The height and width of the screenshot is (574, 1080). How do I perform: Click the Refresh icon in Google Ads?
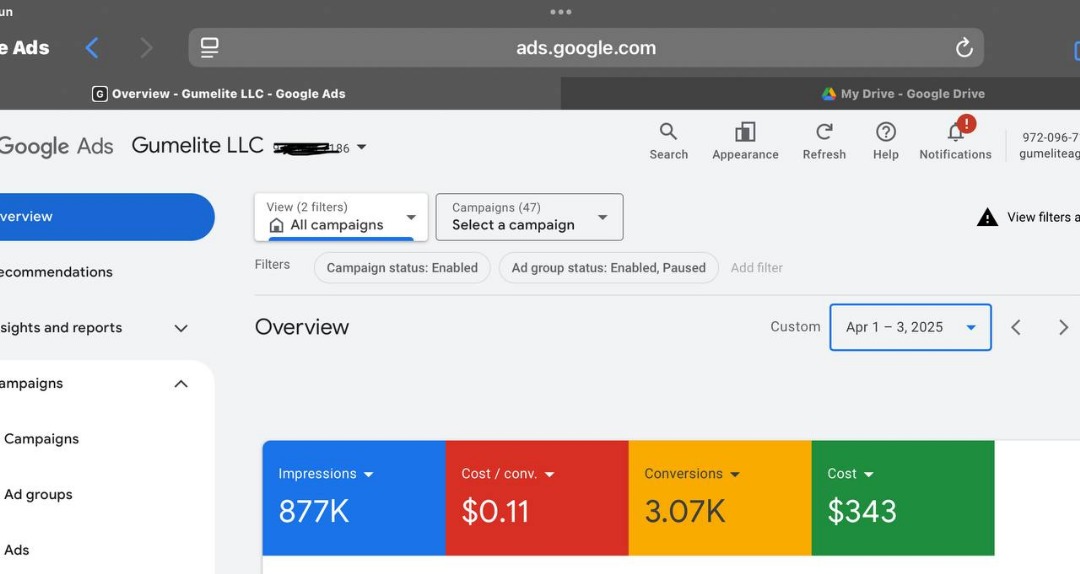click(824, 141)
